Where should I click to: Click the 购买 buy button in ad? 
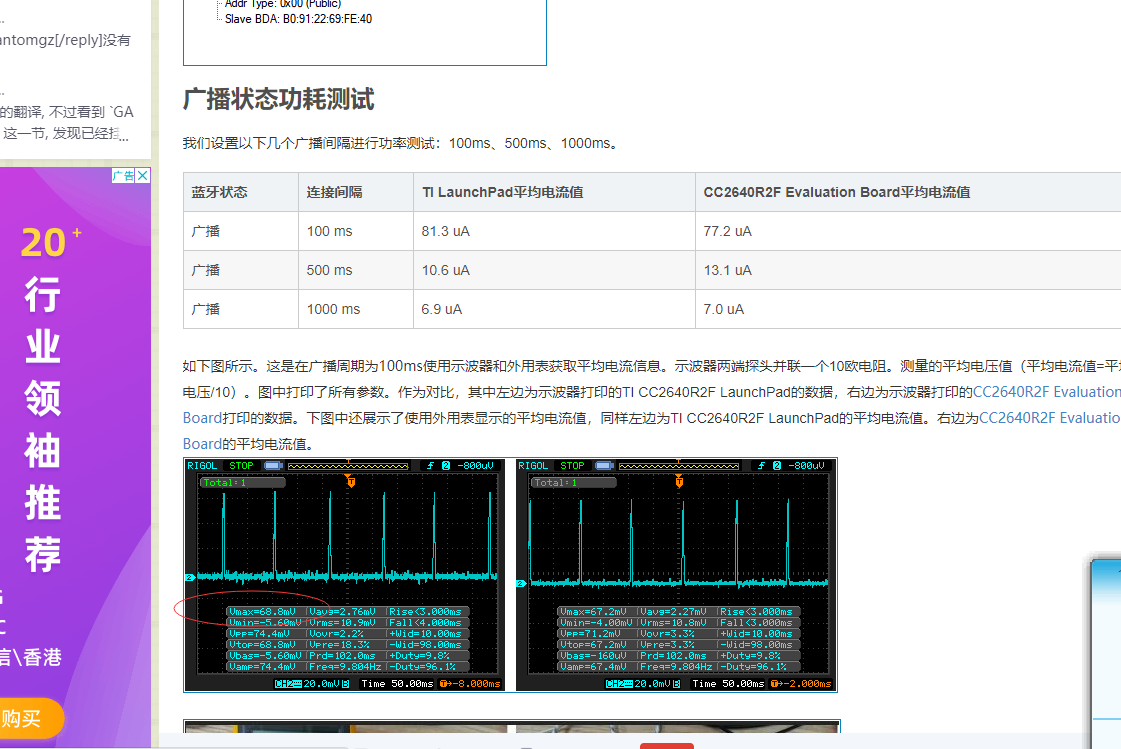[x=31, y=718]
